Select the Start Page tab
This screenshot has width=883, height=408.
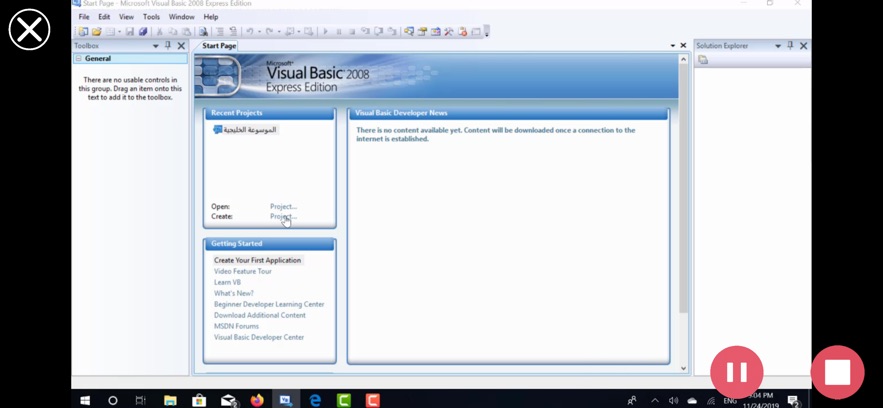coord(219,46)
